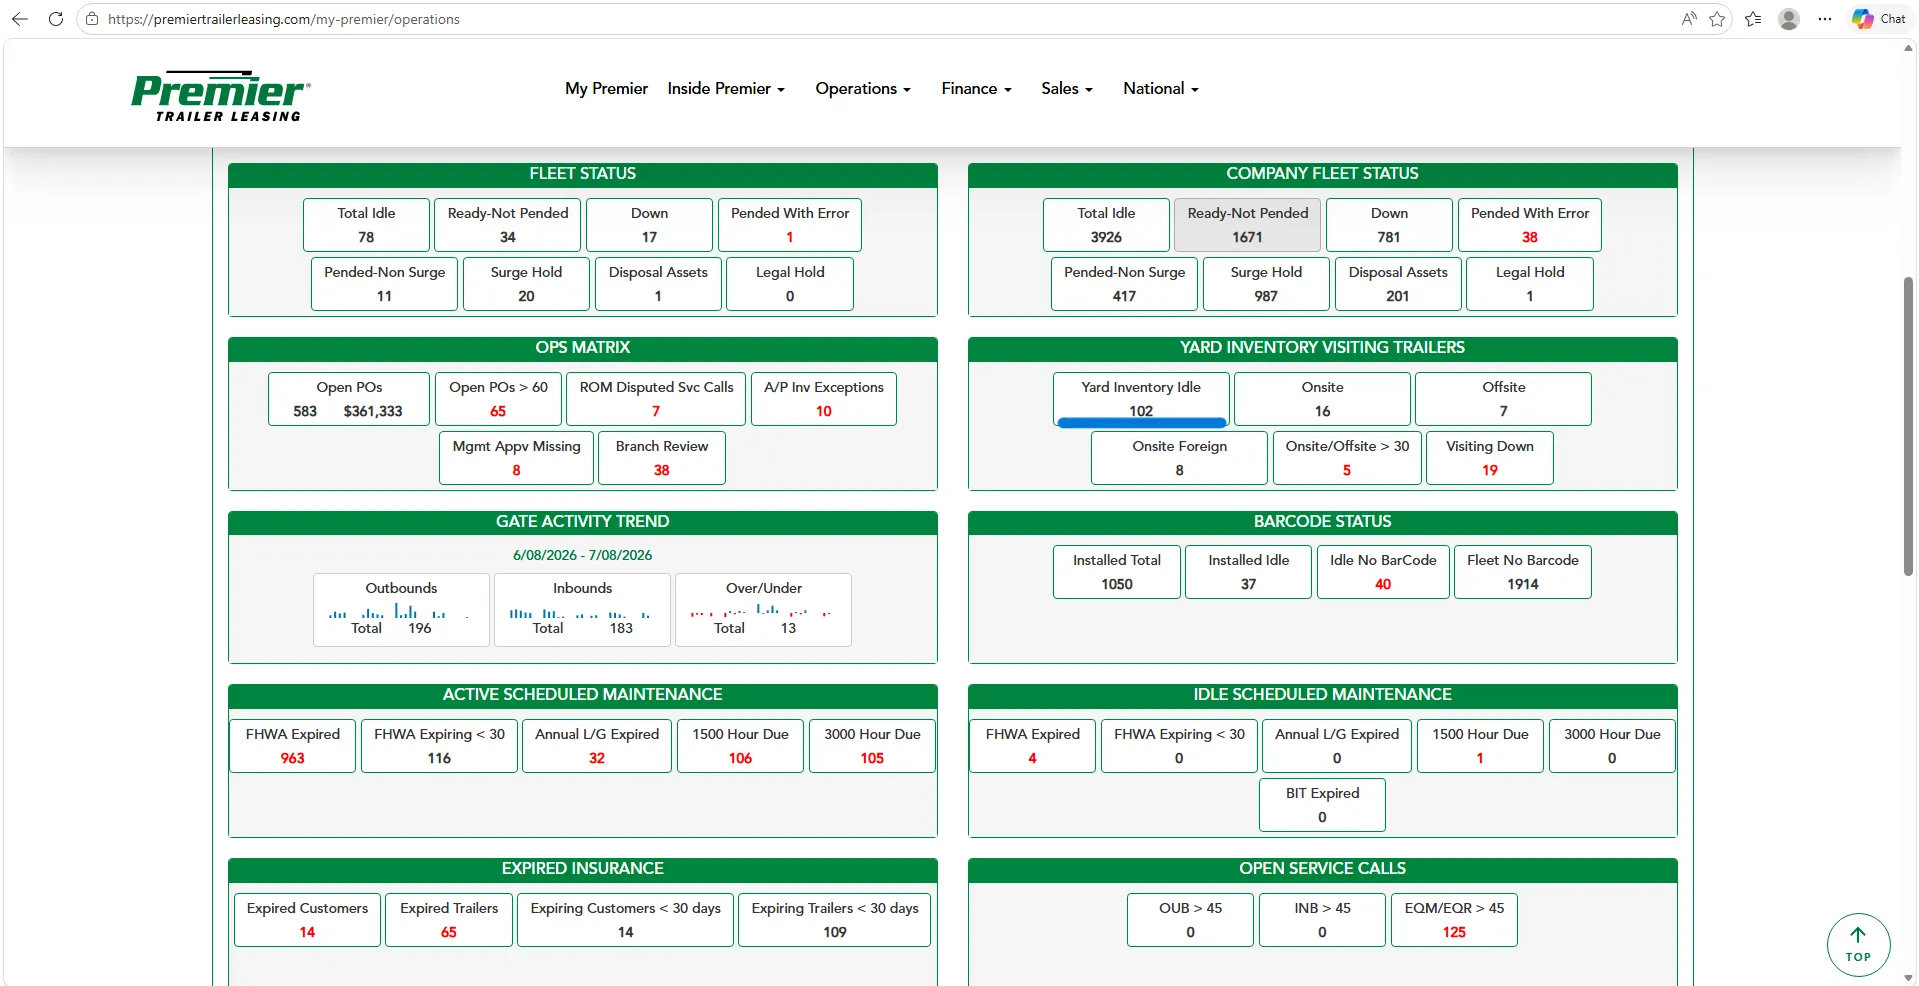Open the favorites list icon
1919x986 pixels.
(x=1753, y=19)
